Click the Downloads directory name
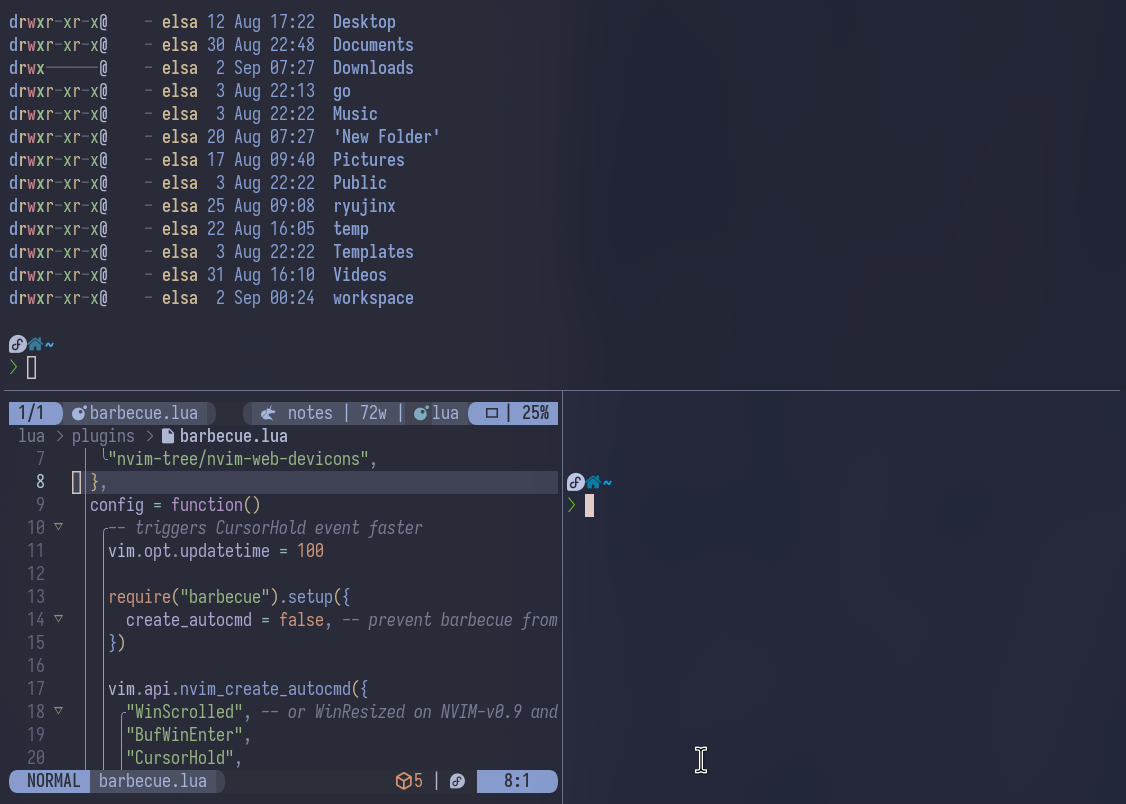This screenshot has width=1126, height=804. (373, 67)
